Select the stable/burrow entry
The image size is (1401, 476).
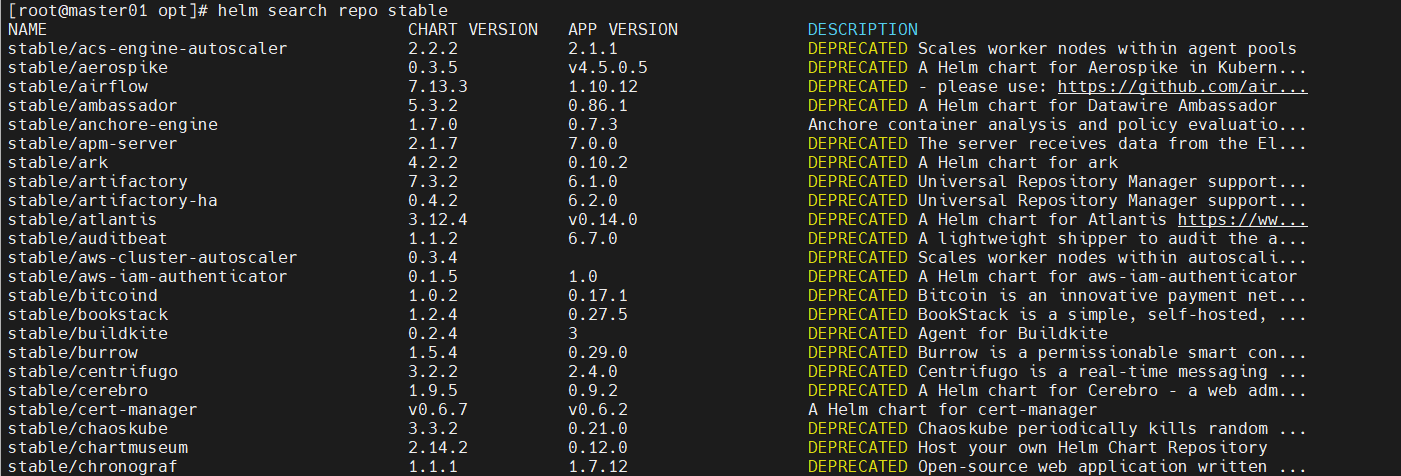coord(72,352)
